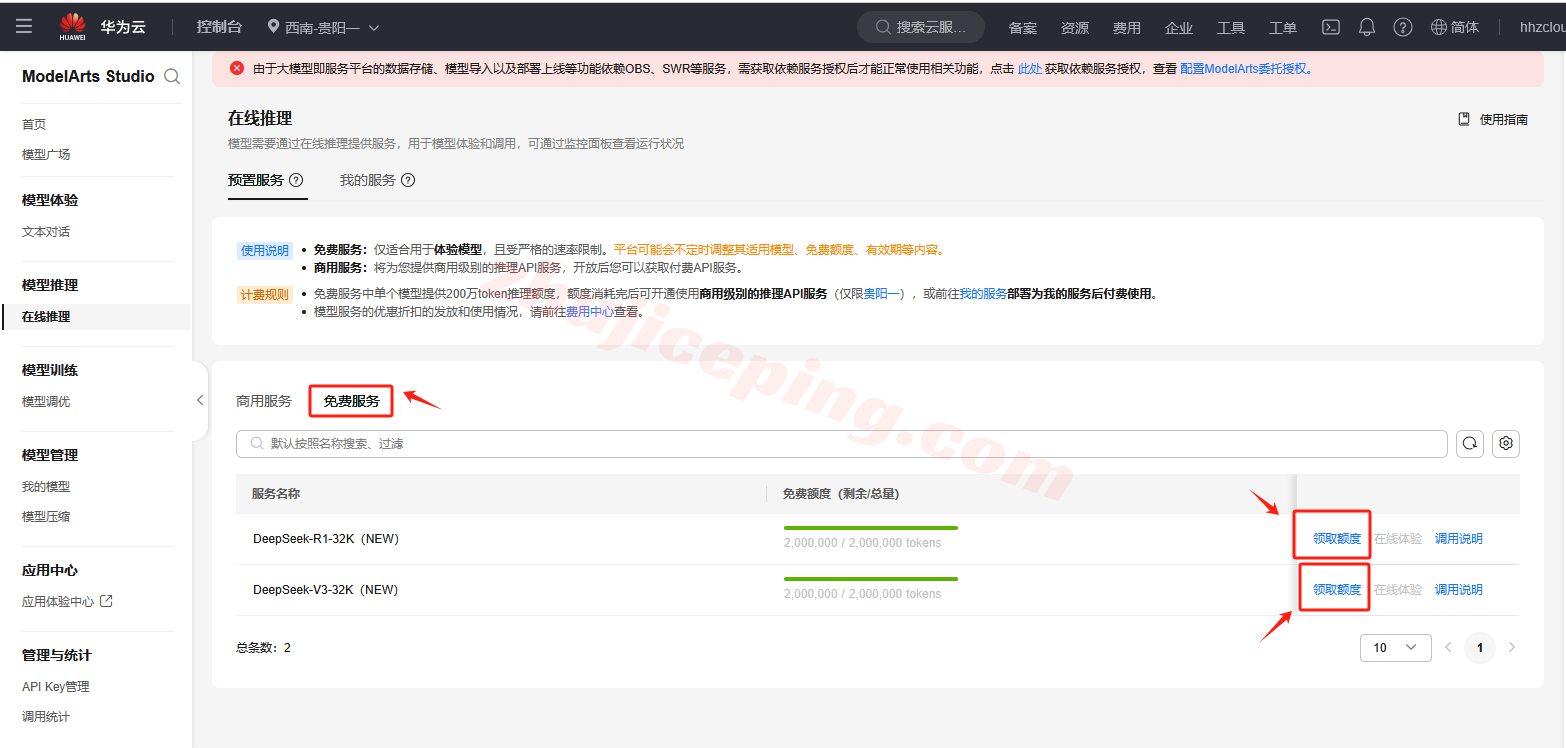Go to previous page arrow

point(1447,647)
